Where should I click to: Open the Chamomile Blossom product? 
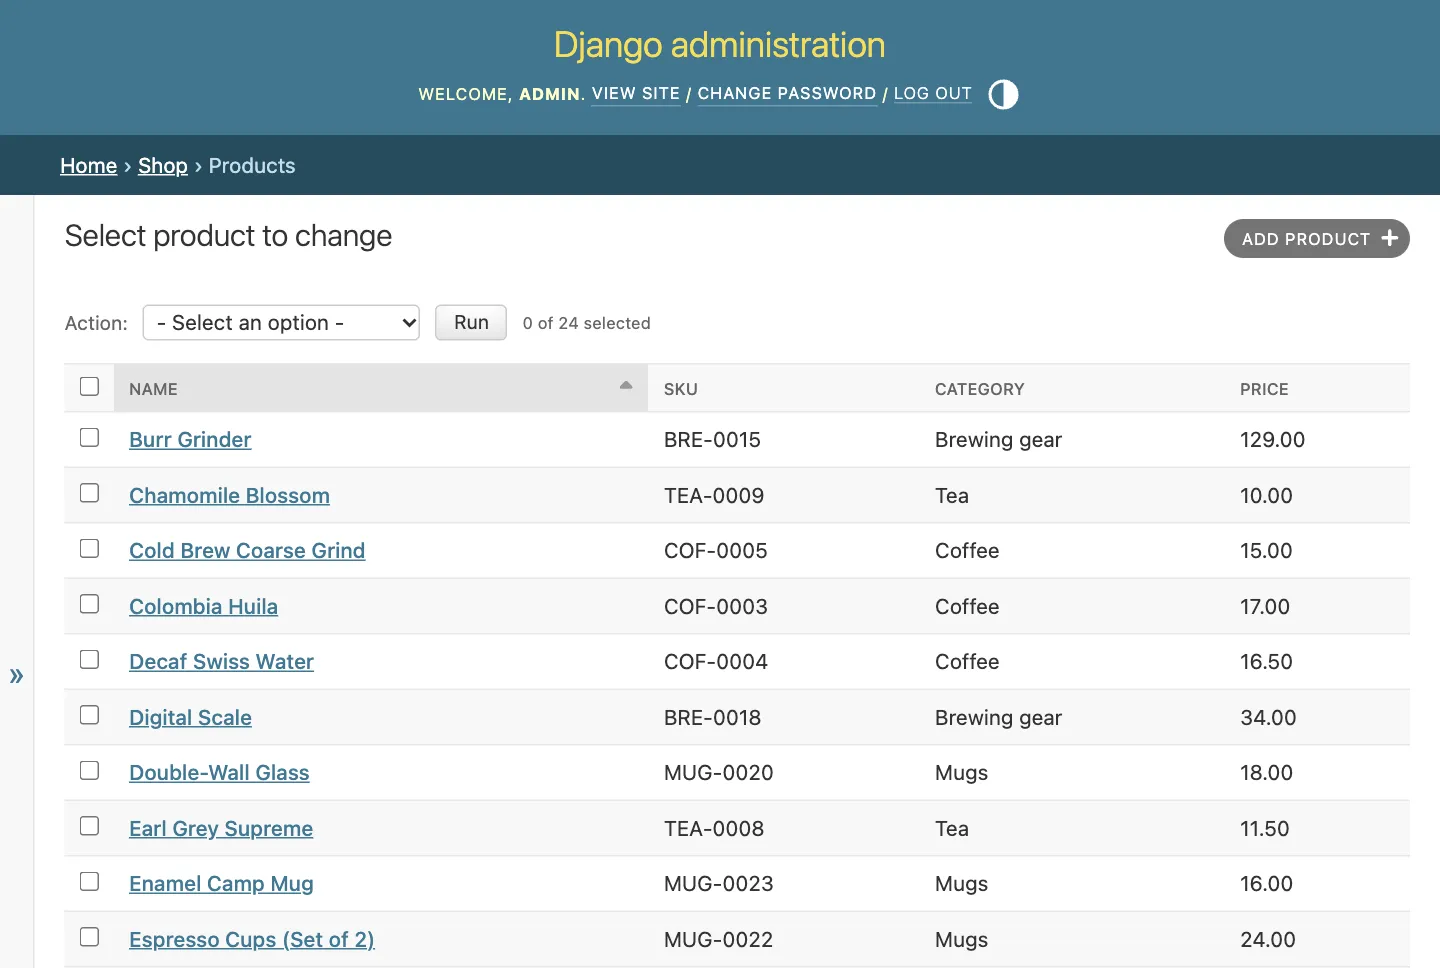click(229, 496)
